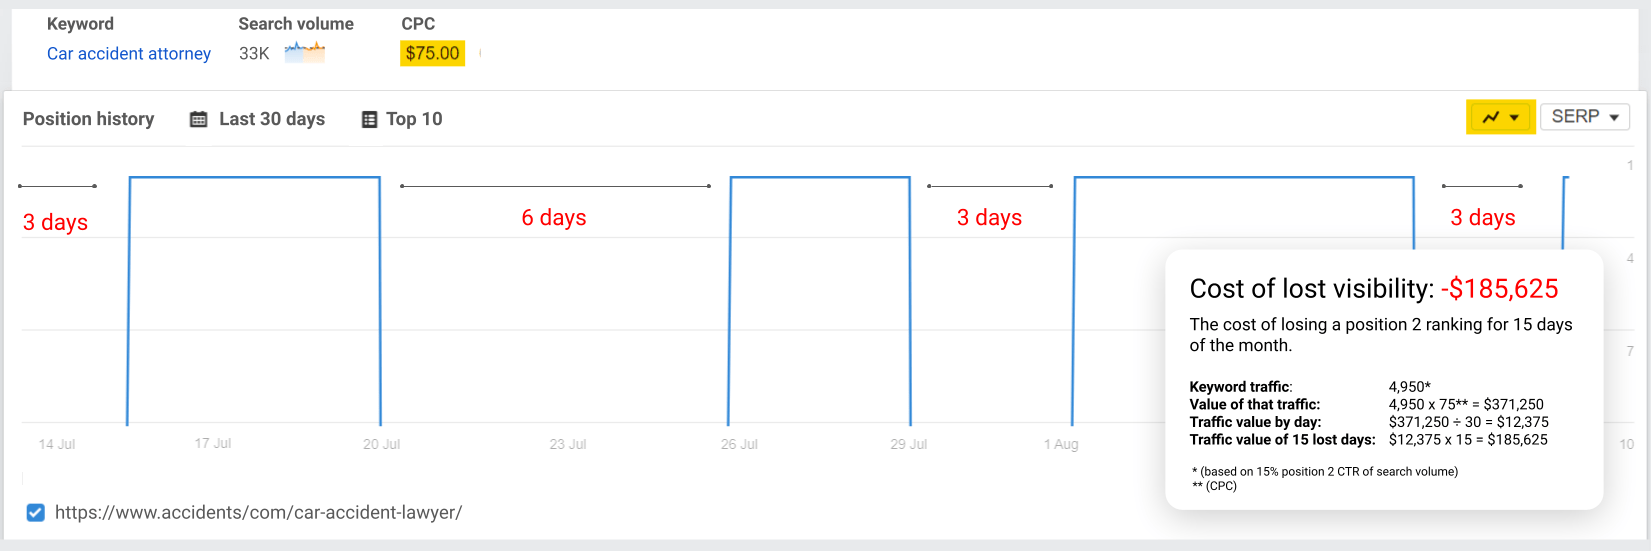Uncheck the accidents car-accident-lawyer URL checkbox
Viewport: 1651px width, 551px height.
click(36, 513)
